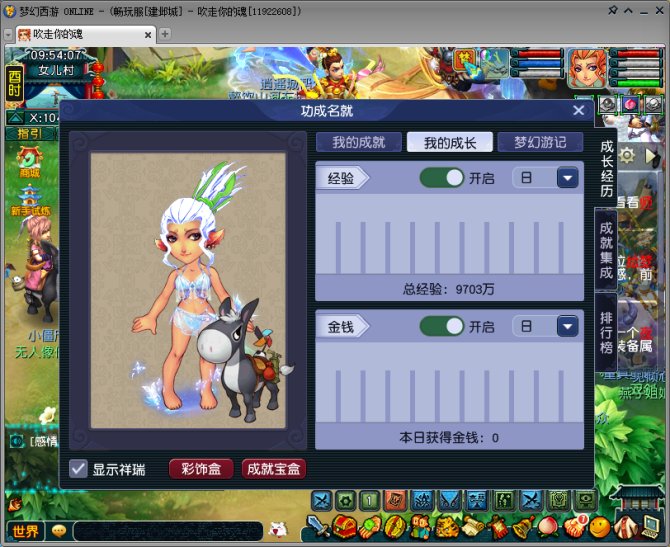
Task: Open the red treasure chest inventory icon
Action: pyautogui.click(x=345, y=527)
